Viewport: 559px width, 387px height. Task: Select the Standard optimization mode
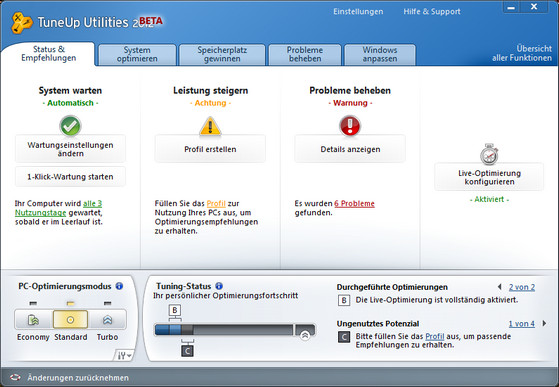click(x=70, y=319)
